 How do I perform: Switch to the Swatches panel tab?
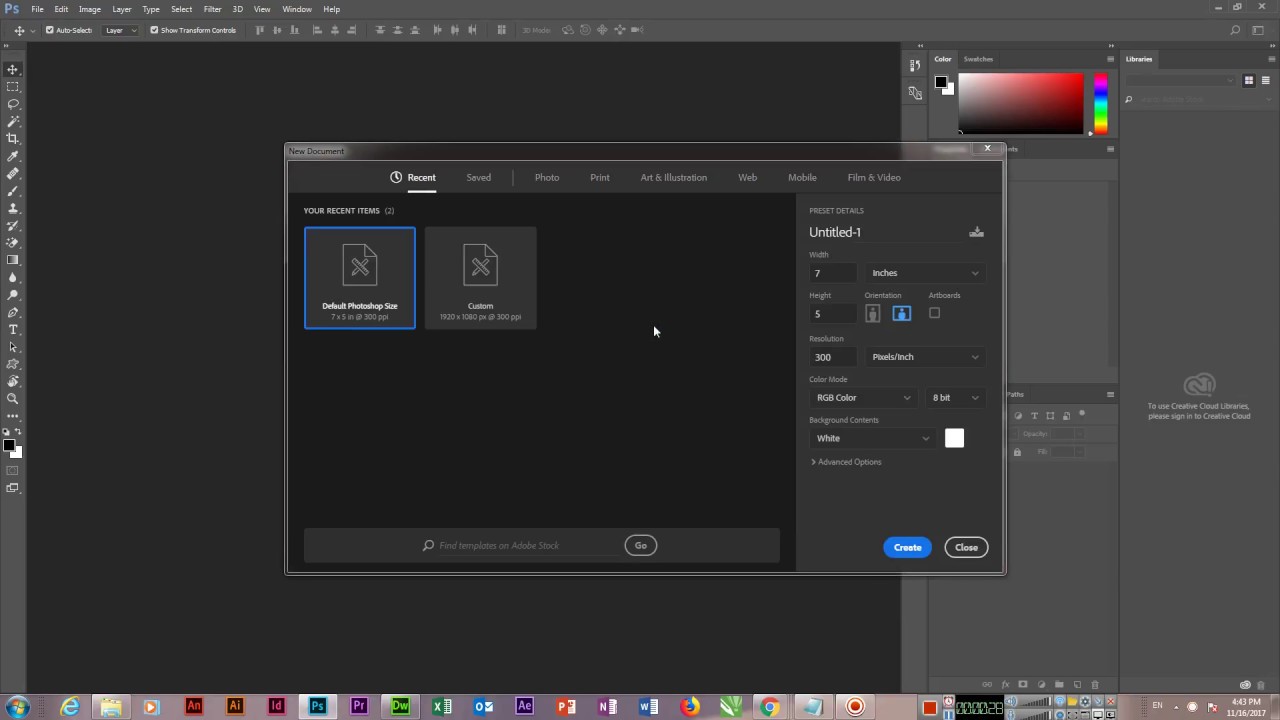pos(978,59)
